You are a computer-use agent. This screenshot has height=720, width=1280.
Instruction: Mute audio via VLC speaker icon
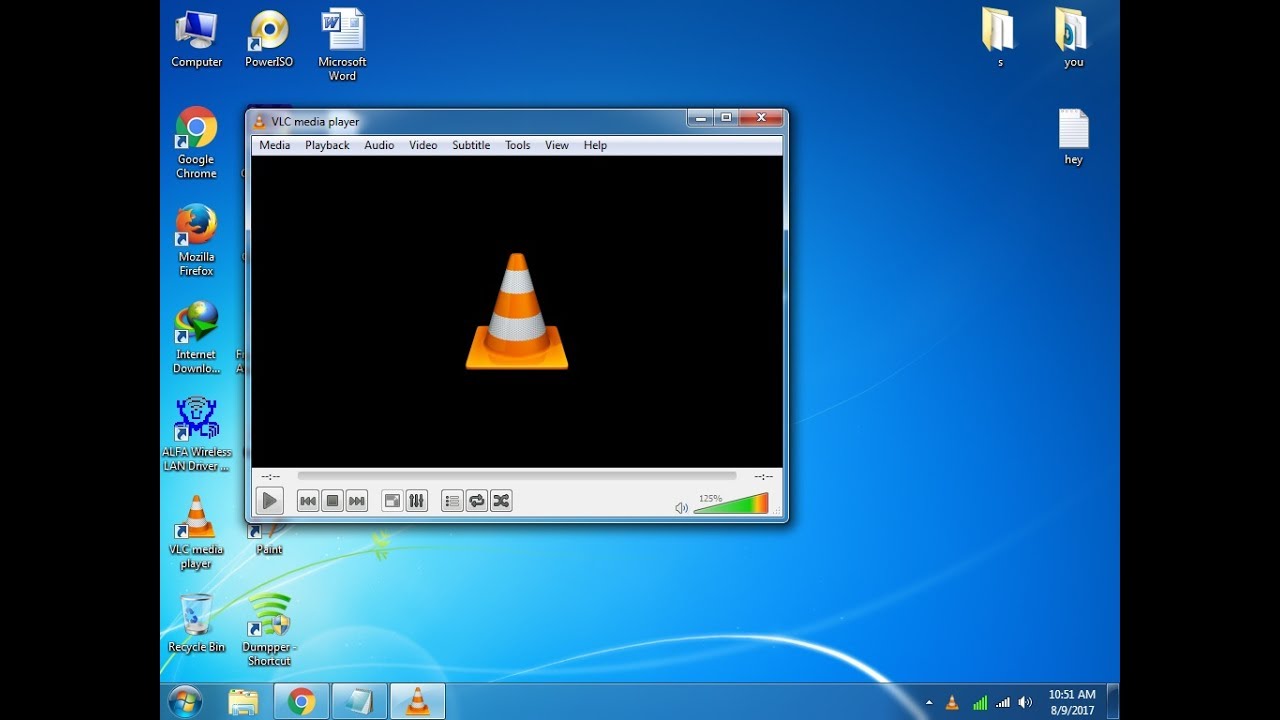click(x=681, y=507)
